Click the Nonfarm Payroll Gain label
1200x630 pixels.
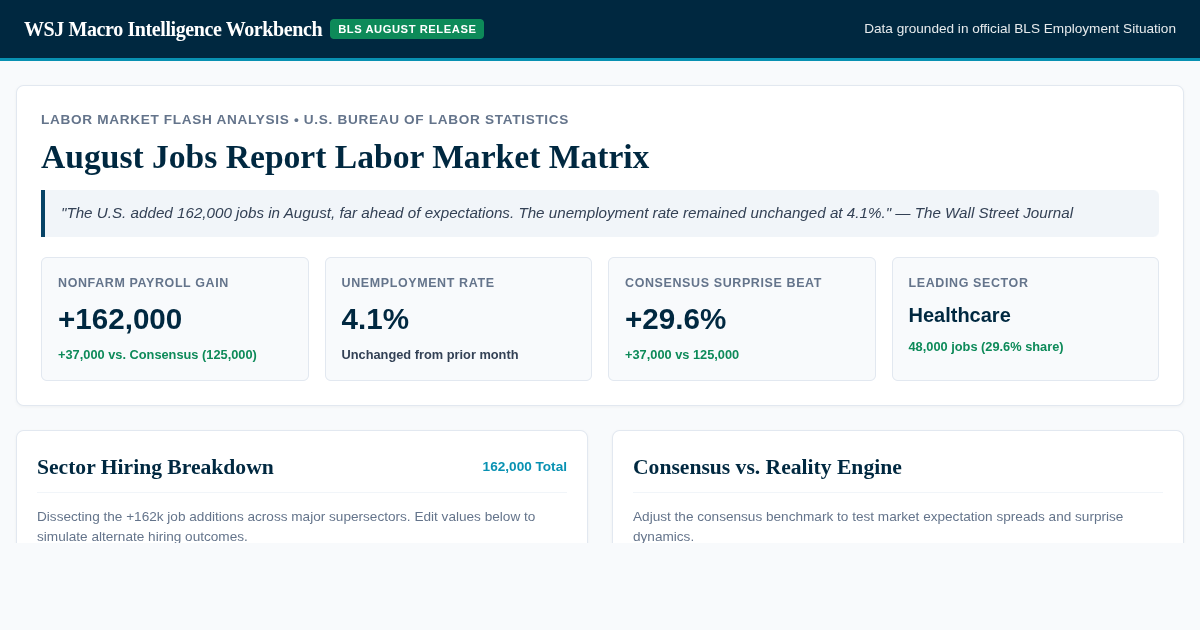pyautogui.click(x=143, y=283)
